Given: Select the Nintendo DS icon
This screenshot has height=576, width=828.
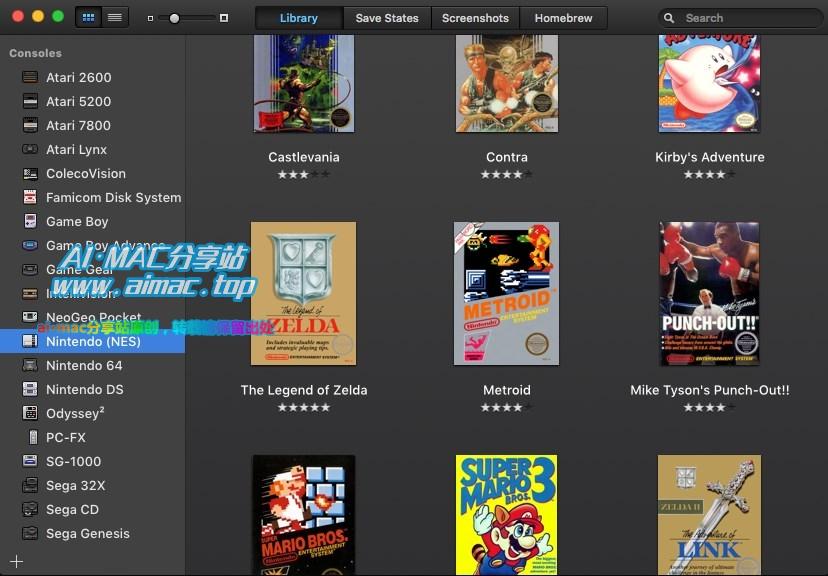Looking at the screenshot, I should pos(30,389).
